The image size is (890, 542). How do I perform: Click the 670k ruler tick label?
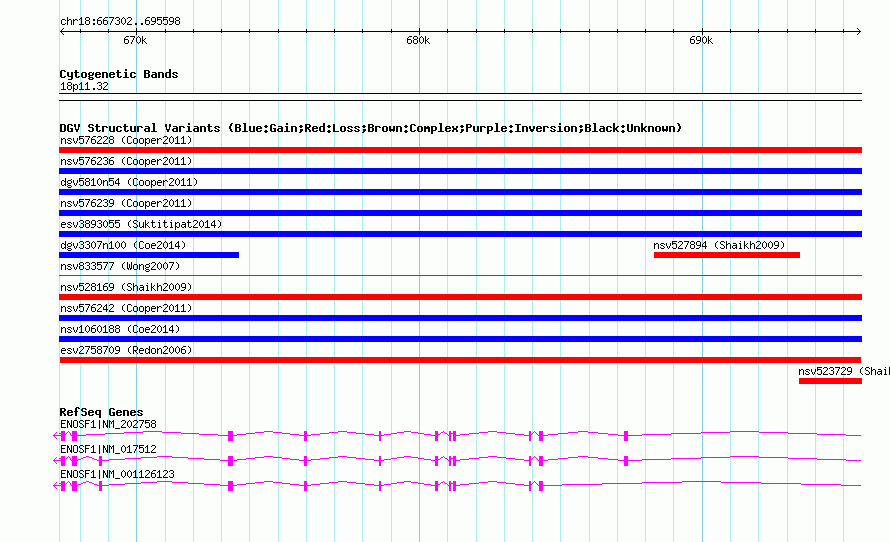135,40
